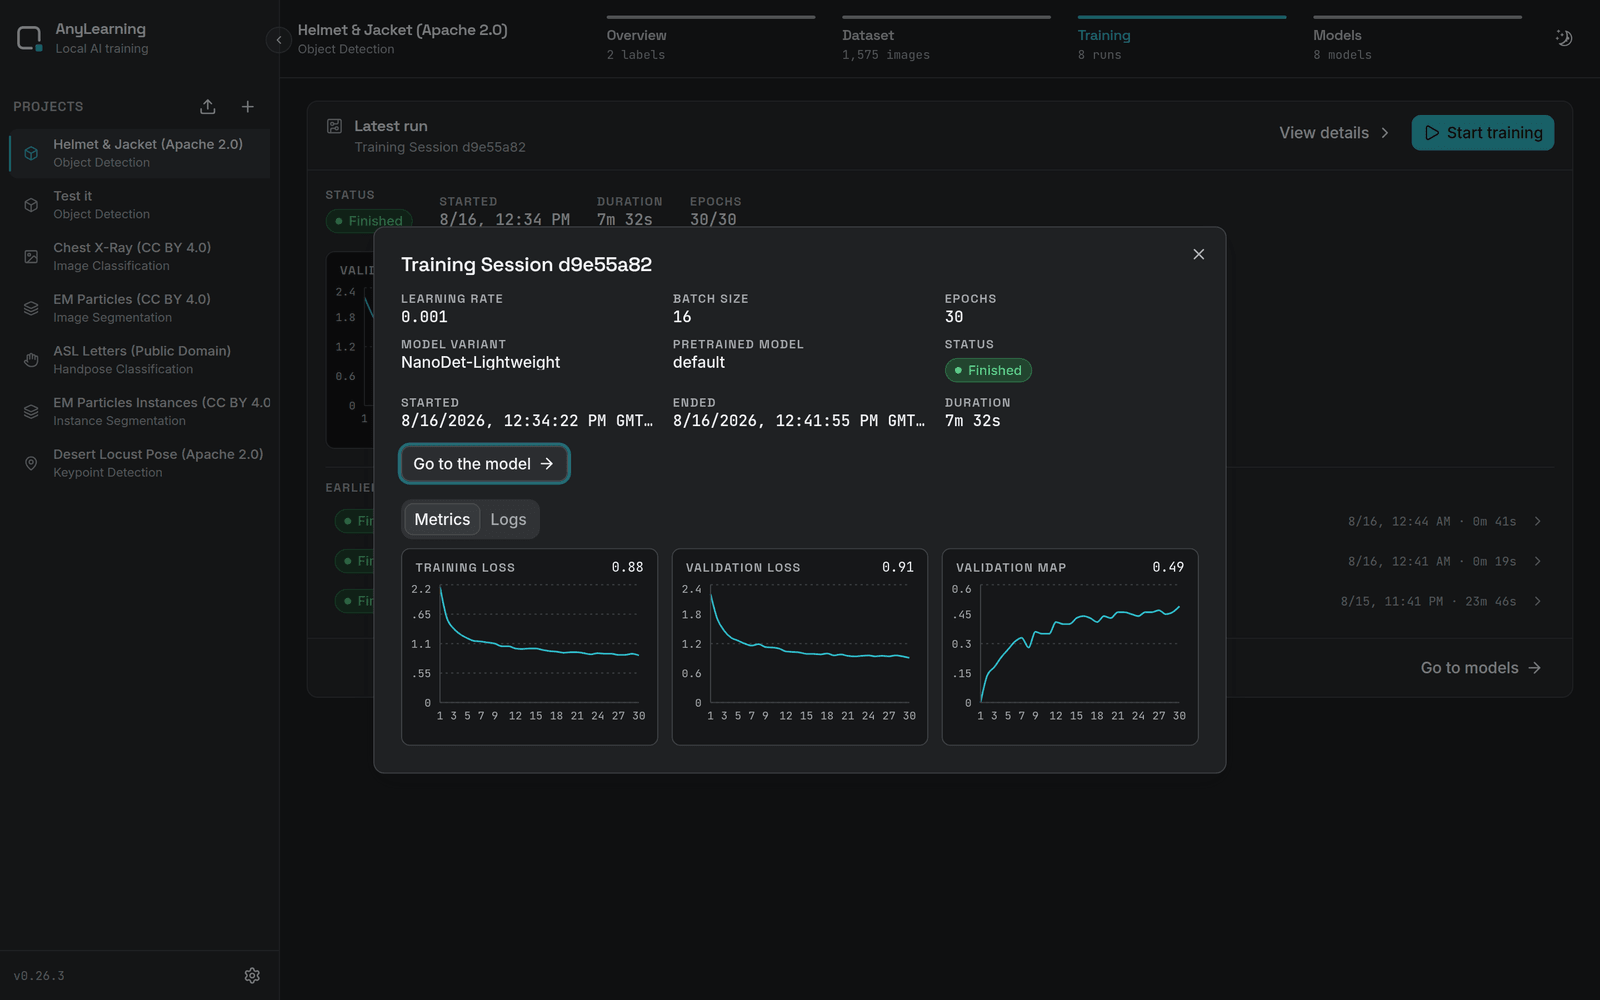The height and width of the screenshot is (1000, 1600).
Task: Click the Latest run chart icon
Action: click(x=335, y=126)
